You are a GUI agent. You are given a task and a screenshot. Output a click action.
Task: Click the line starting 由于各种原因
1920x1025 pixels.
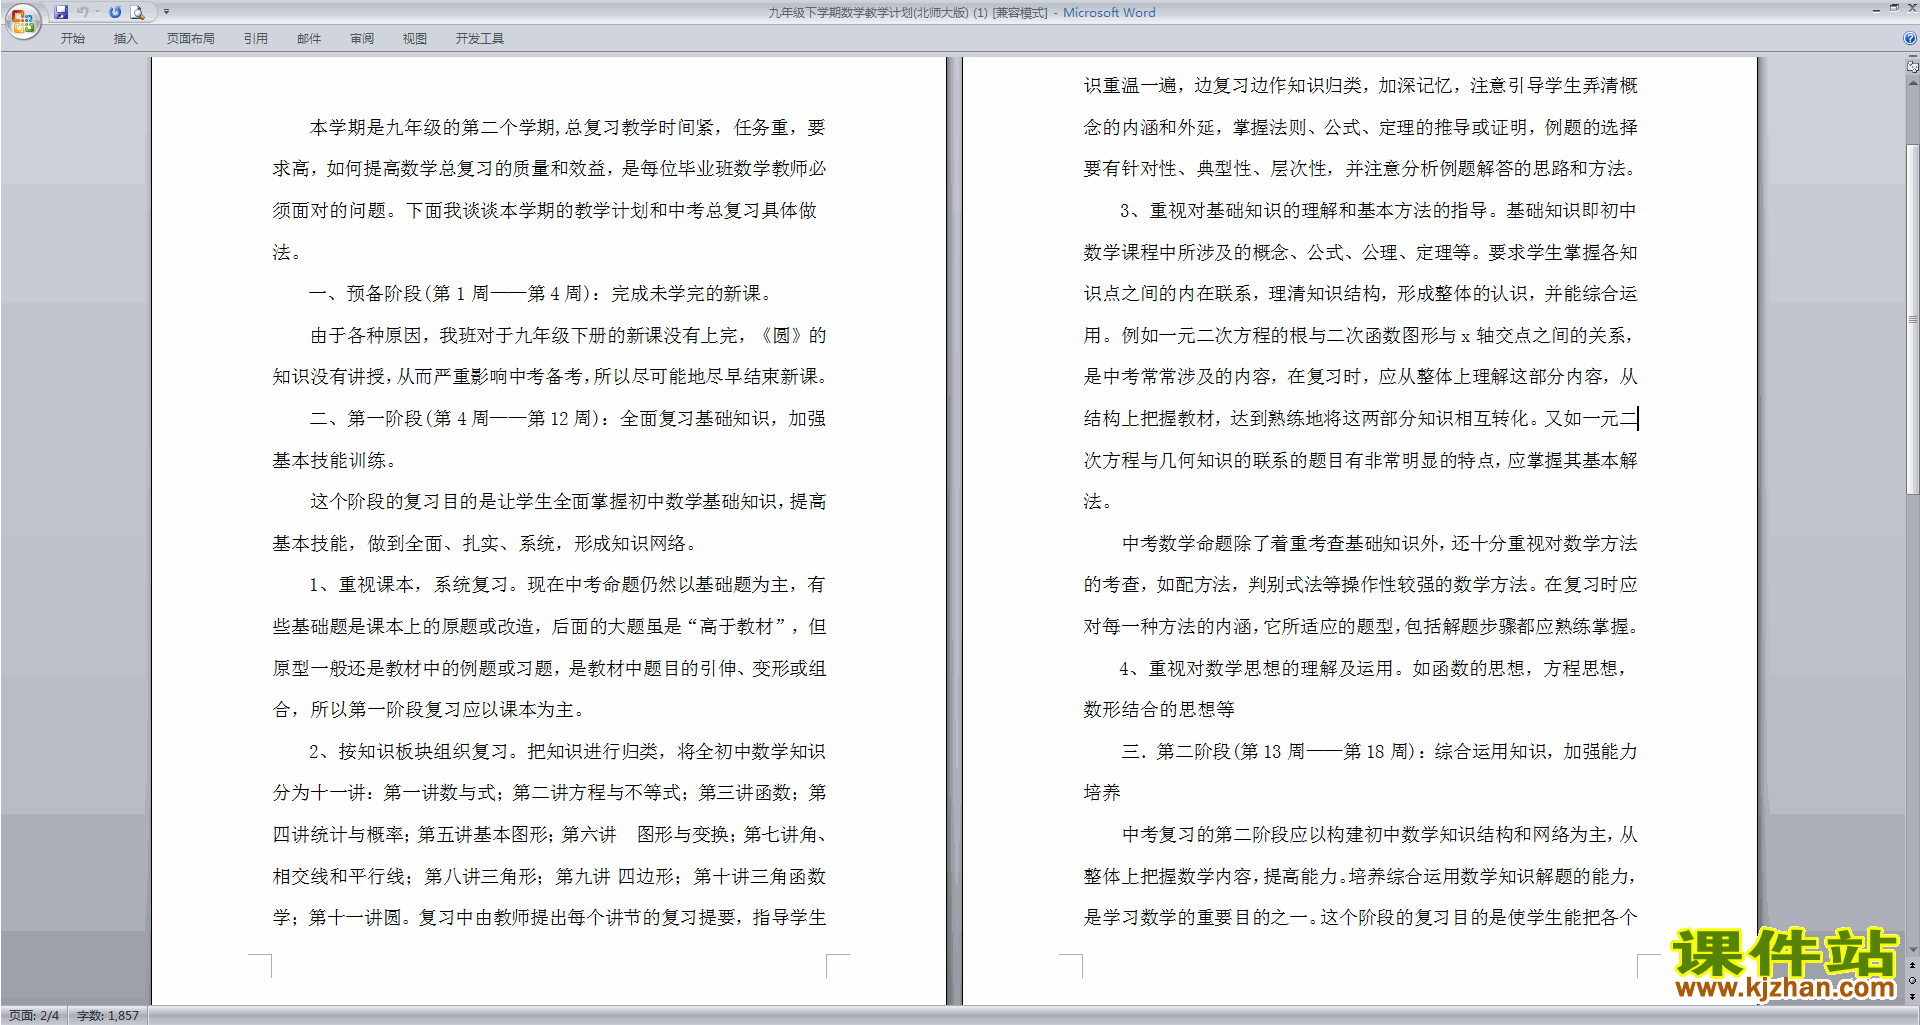[567, 335]
